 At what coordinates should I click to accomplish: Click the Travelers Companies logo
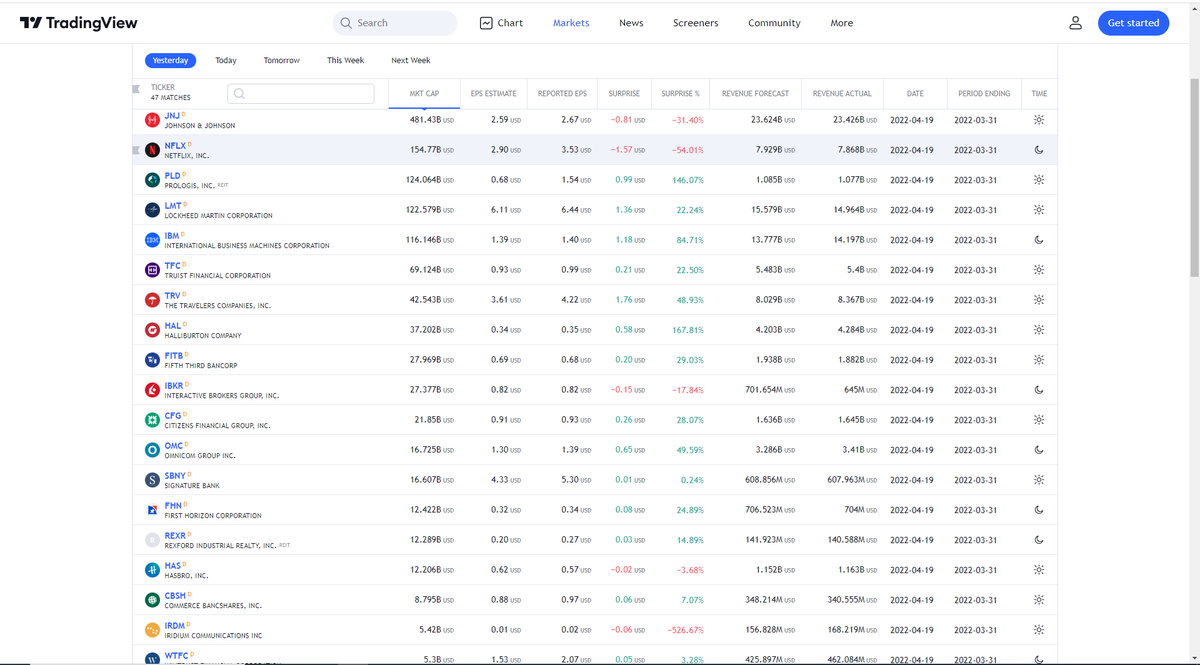tap(152, 300)
